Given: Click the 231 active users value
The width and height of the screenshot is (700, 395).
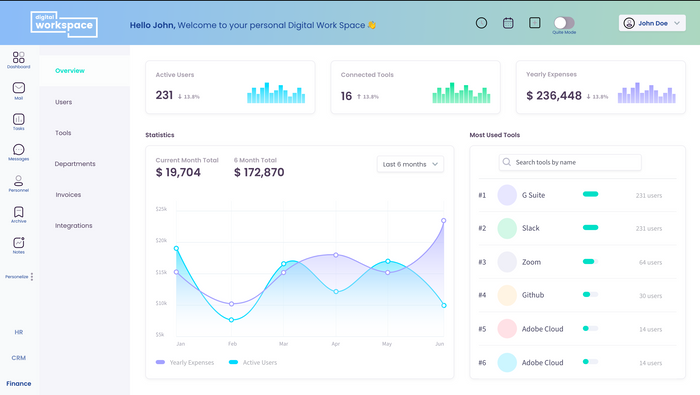Looking at the screenshot, I should [164, 95].
